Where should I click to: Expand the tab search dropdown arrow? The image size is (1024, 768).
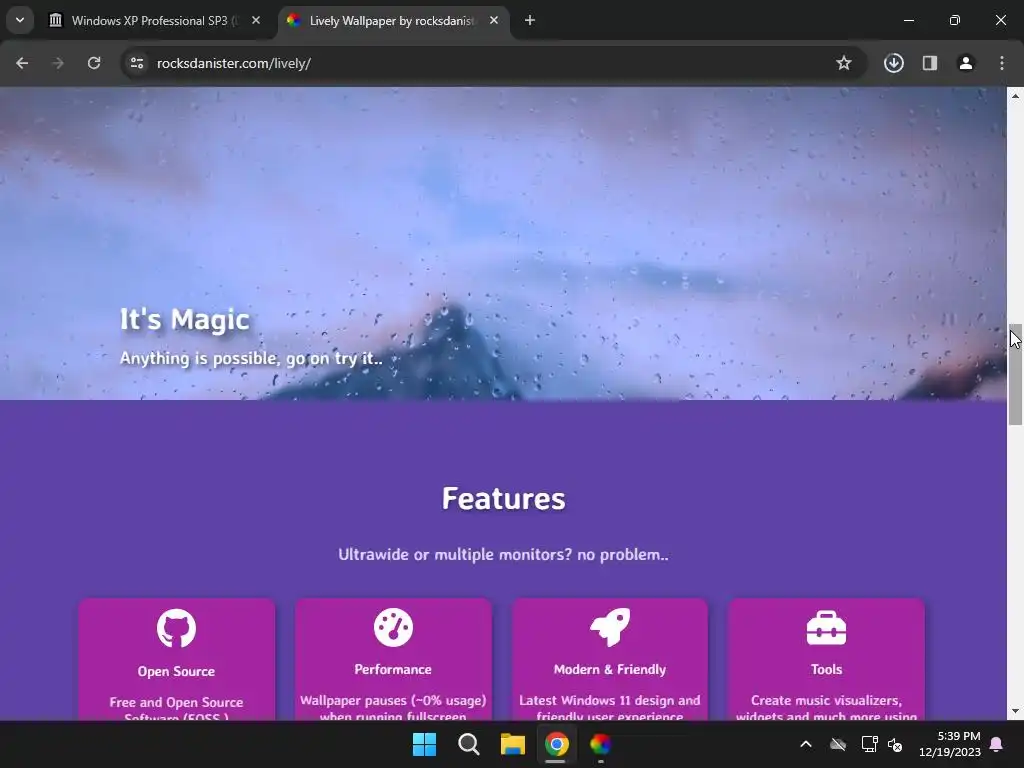tap(20, 20)
